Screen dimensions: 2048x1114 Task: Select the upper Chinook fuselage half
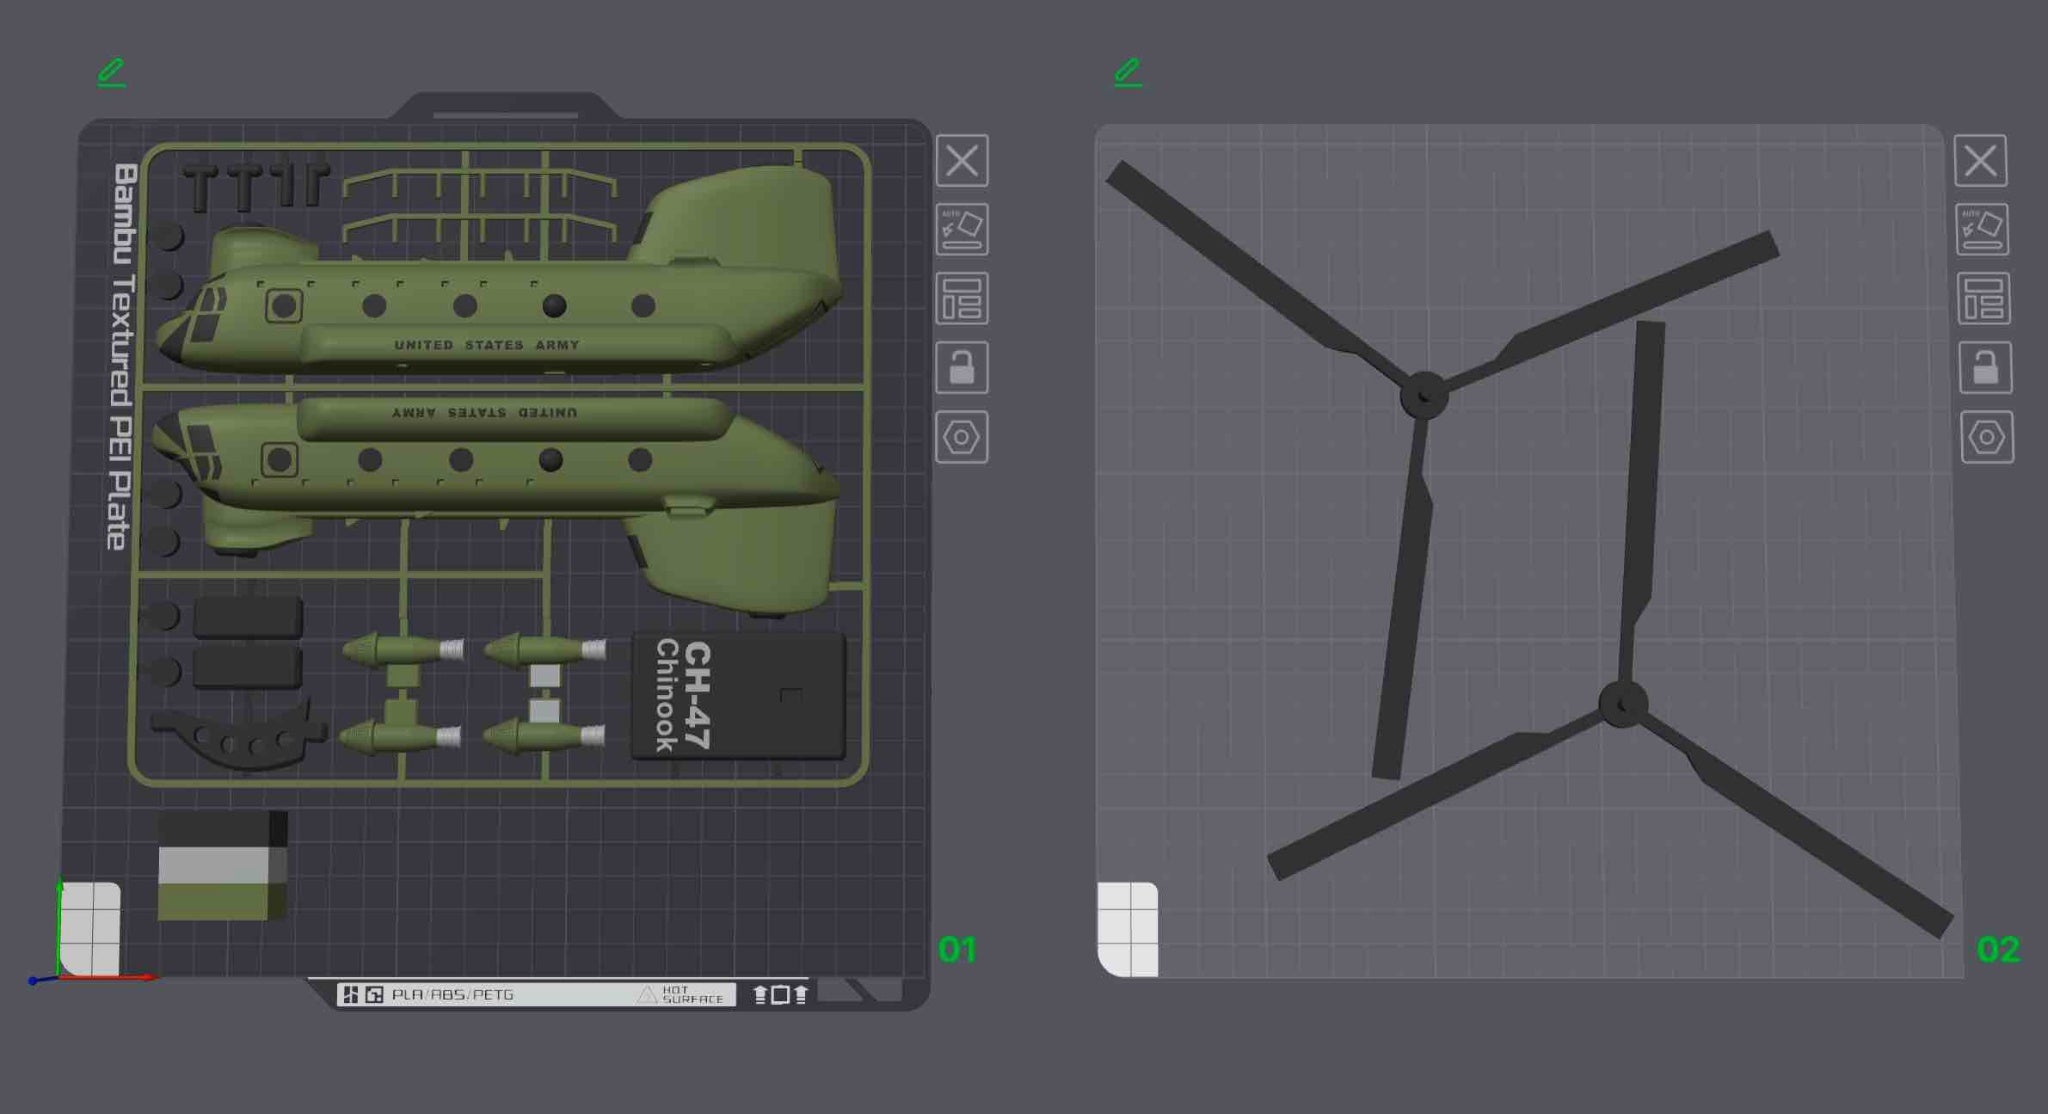(x=500, y=300)
